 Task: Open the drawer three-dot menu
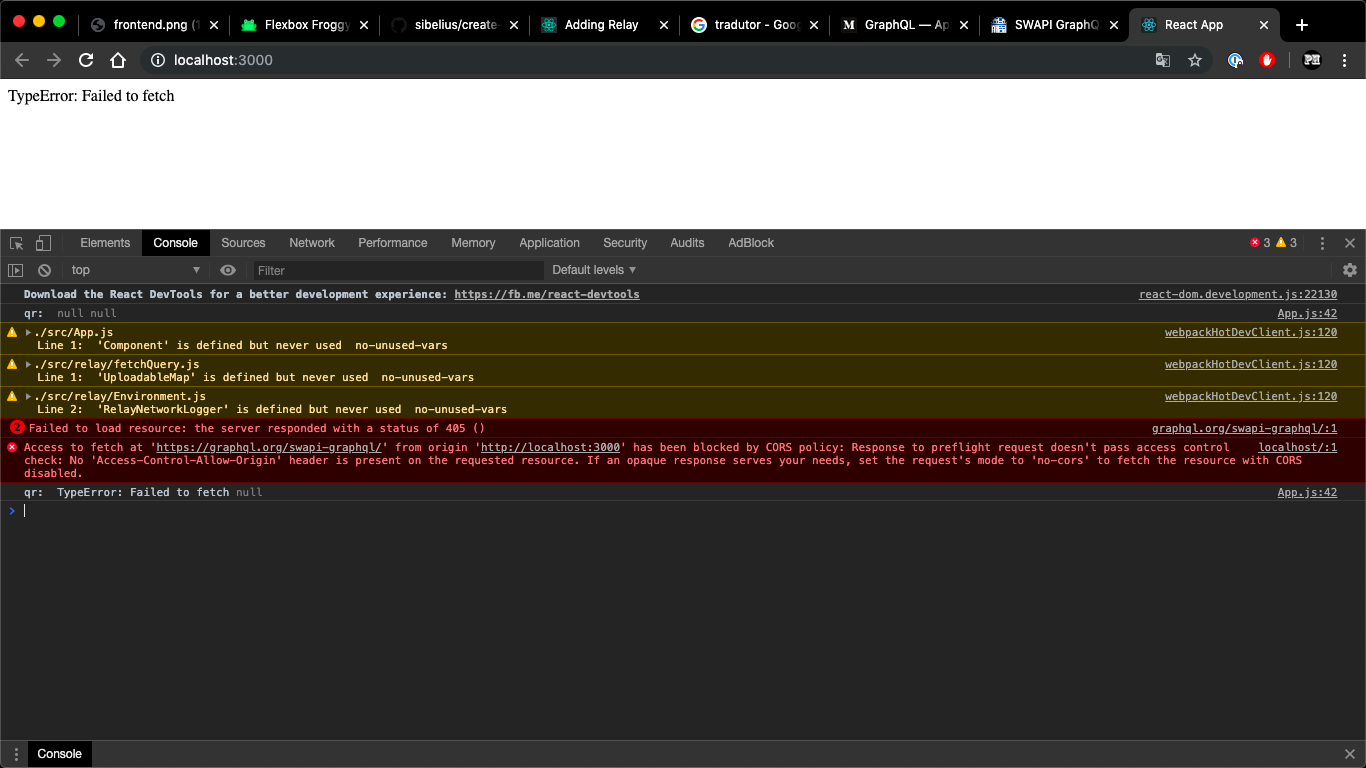pos(15,754)
